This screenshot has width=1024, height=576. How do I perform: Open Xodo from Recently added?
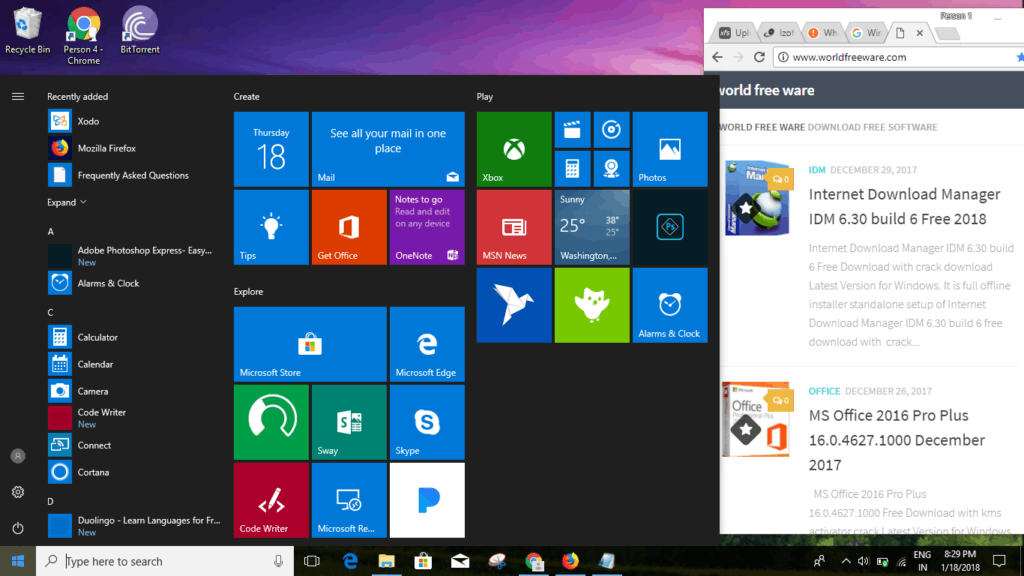[134, 121]
